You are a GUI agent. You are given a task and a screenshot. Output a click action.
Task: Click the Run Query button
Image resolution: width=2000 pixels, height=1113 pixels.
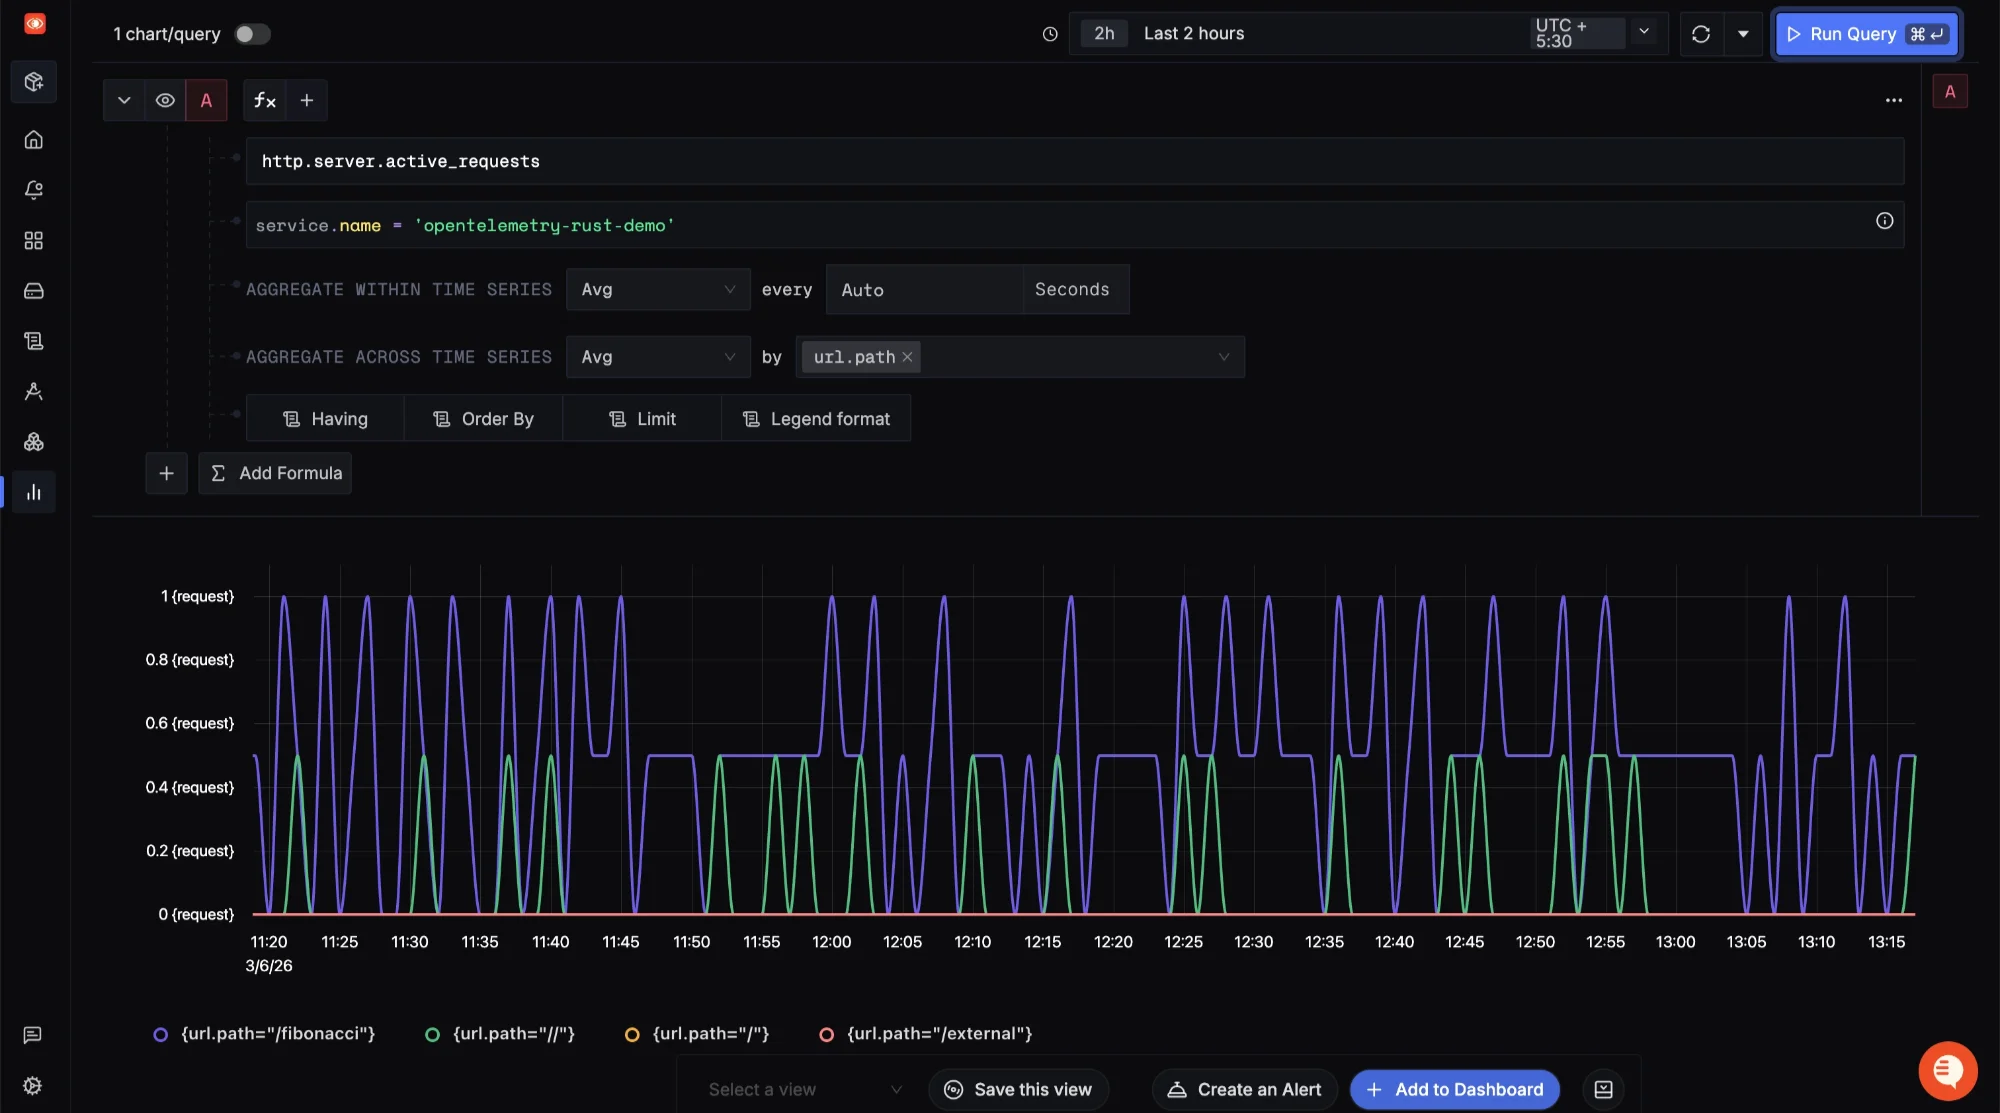1865,33
